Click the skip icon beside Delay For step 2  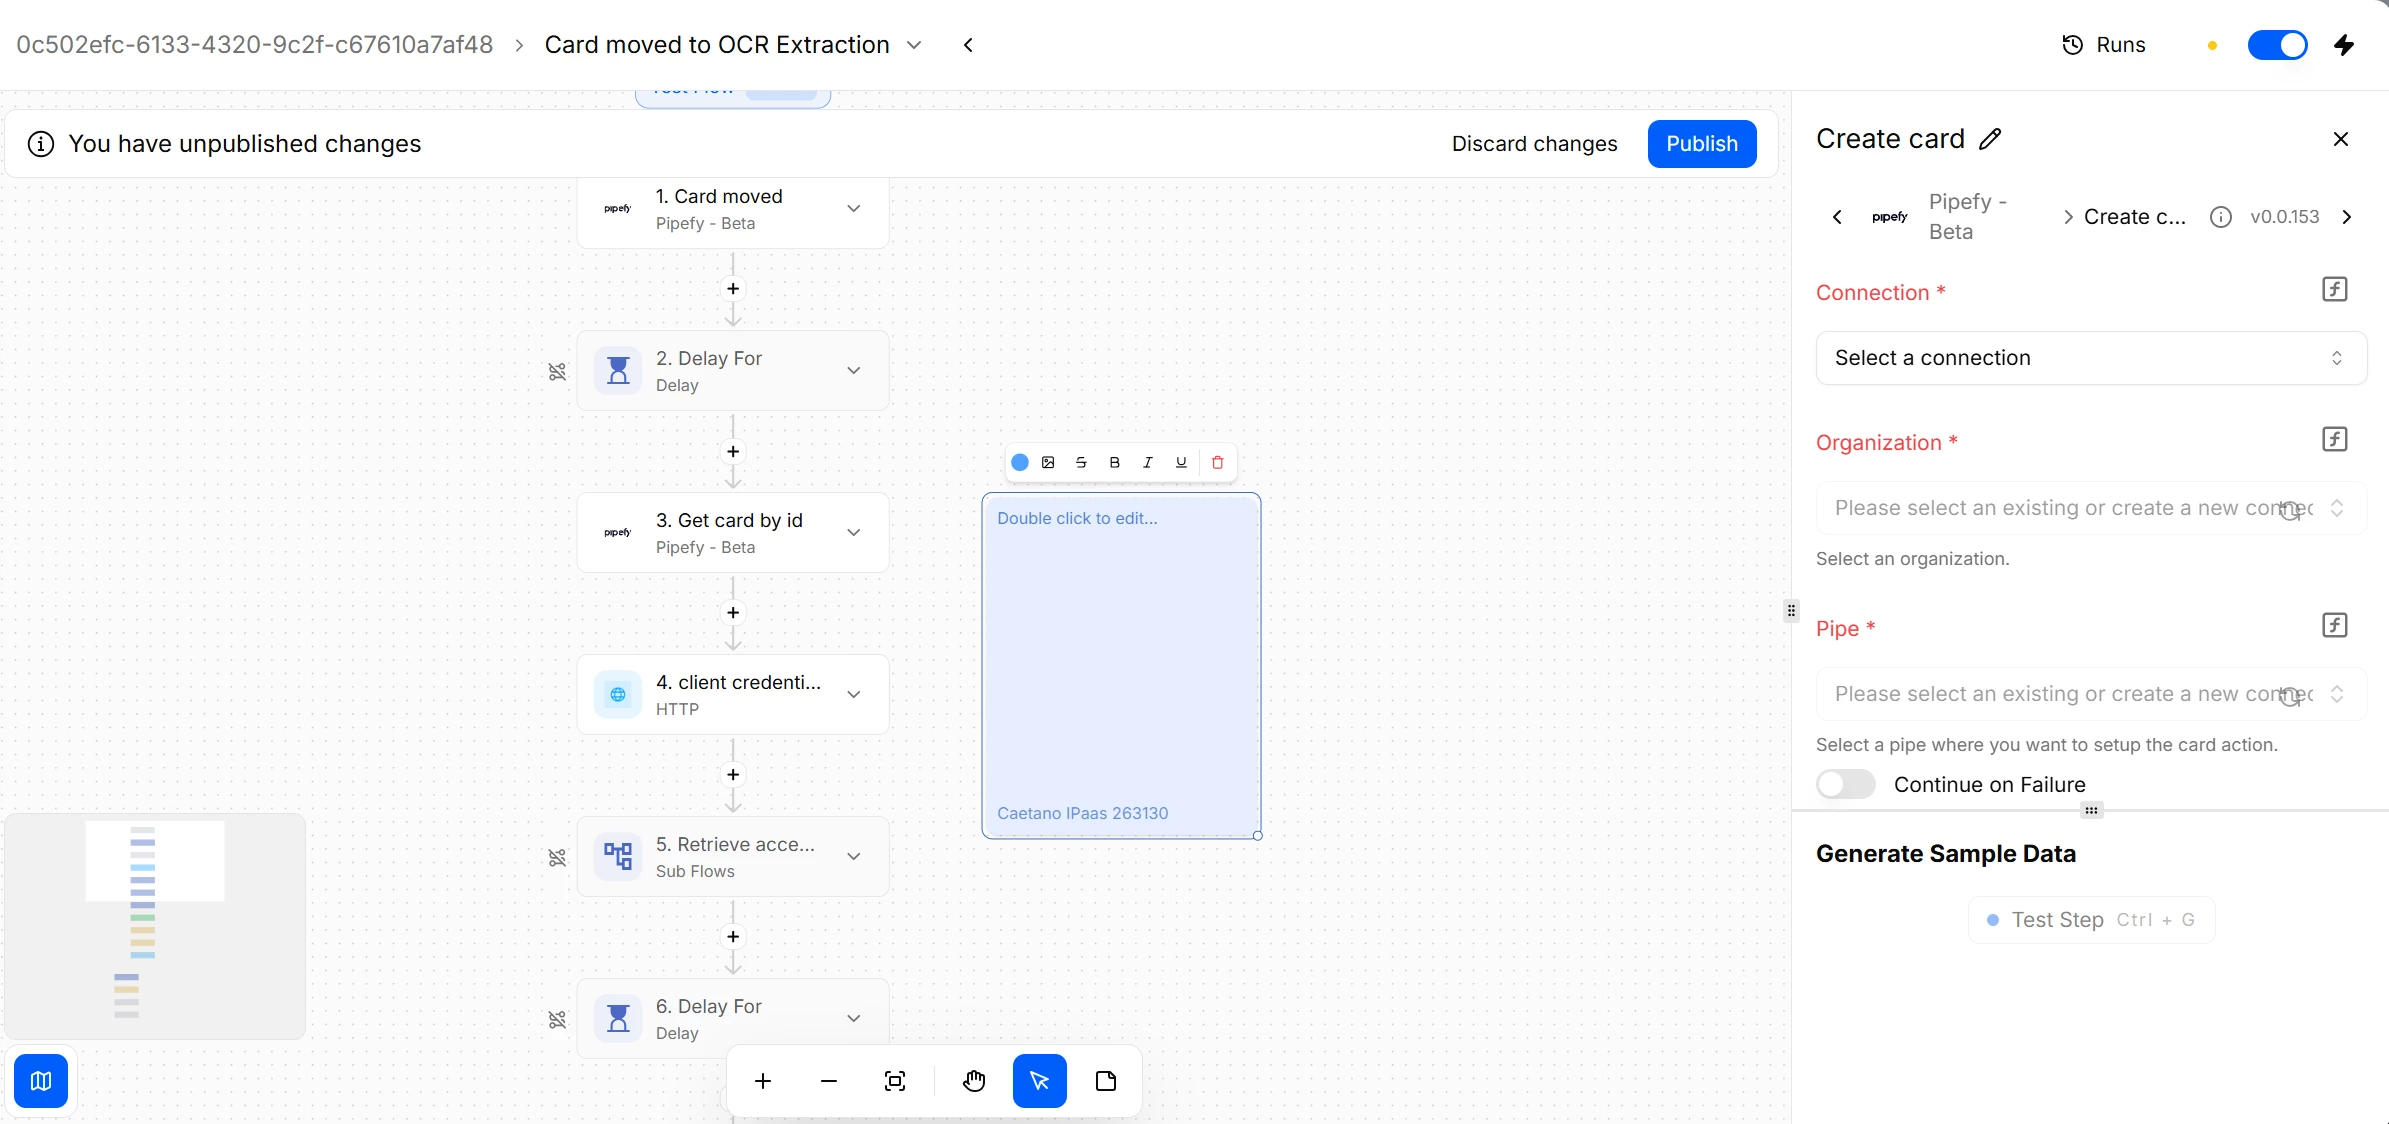(x=557, y=372)
